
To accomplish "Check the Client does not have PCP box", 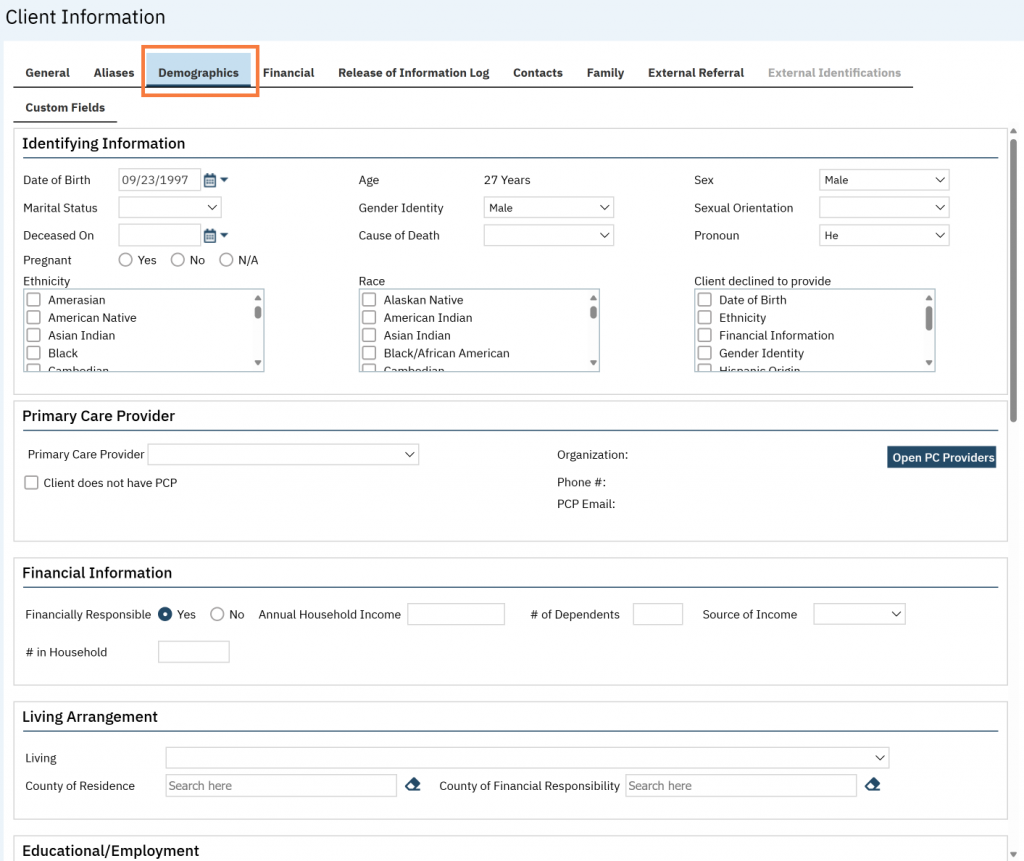I will click(x=33, y=483).
